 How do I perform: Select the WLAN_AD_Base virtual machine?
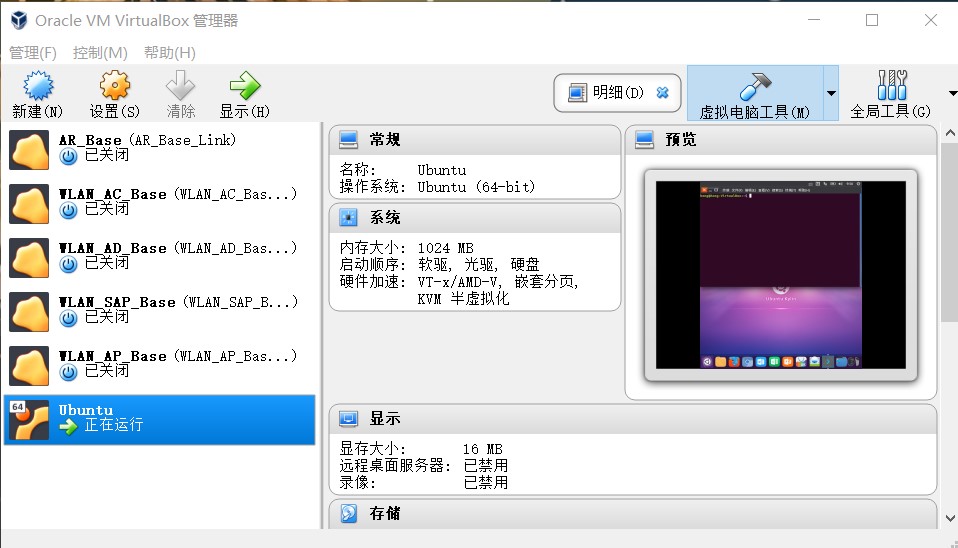click(159, 257)
